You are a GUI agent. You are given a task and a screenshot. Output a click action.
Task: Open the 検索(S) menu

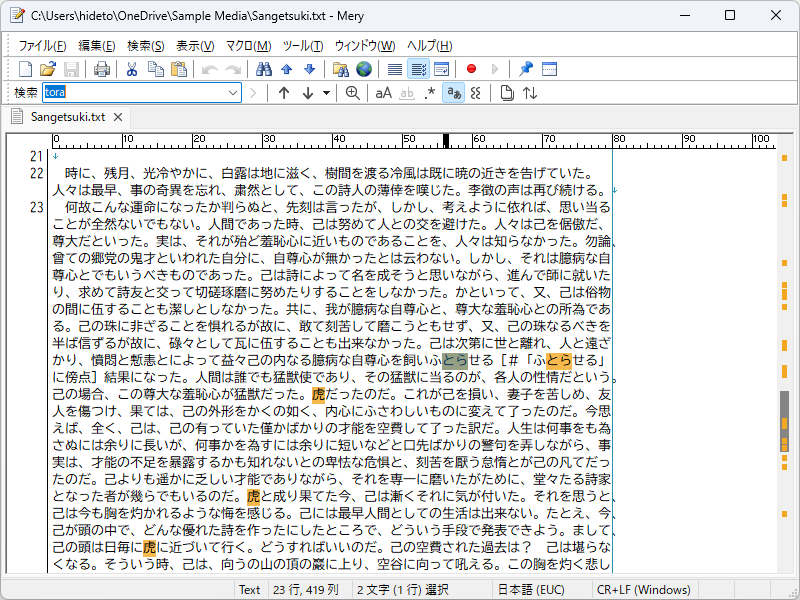pos(145,46)
